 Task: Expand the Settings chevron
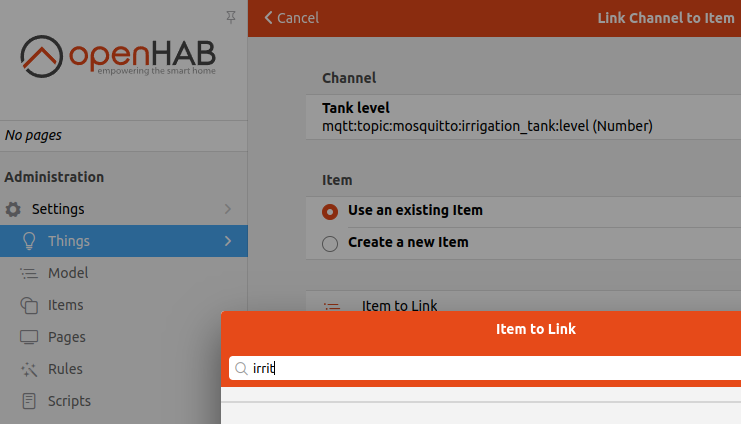(x=228, y=209)
